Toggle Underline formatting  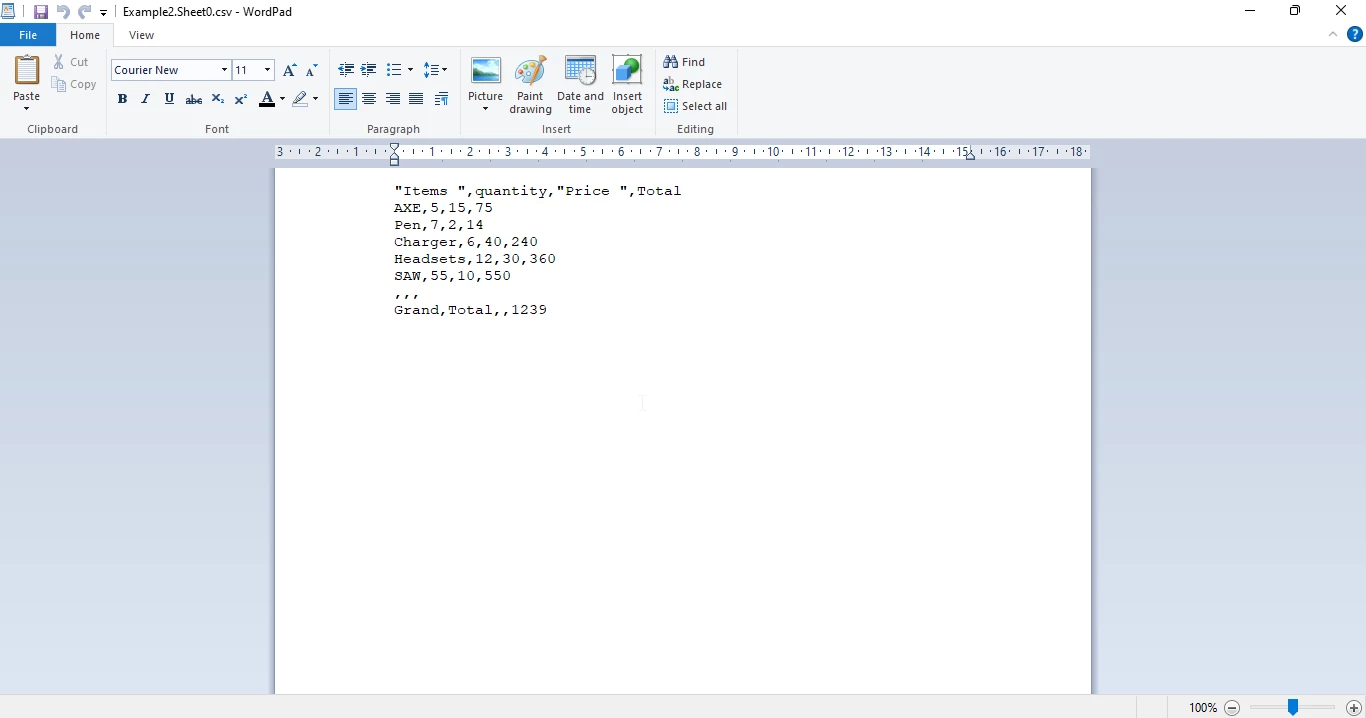pyautogui.click(x=169, y=99)
